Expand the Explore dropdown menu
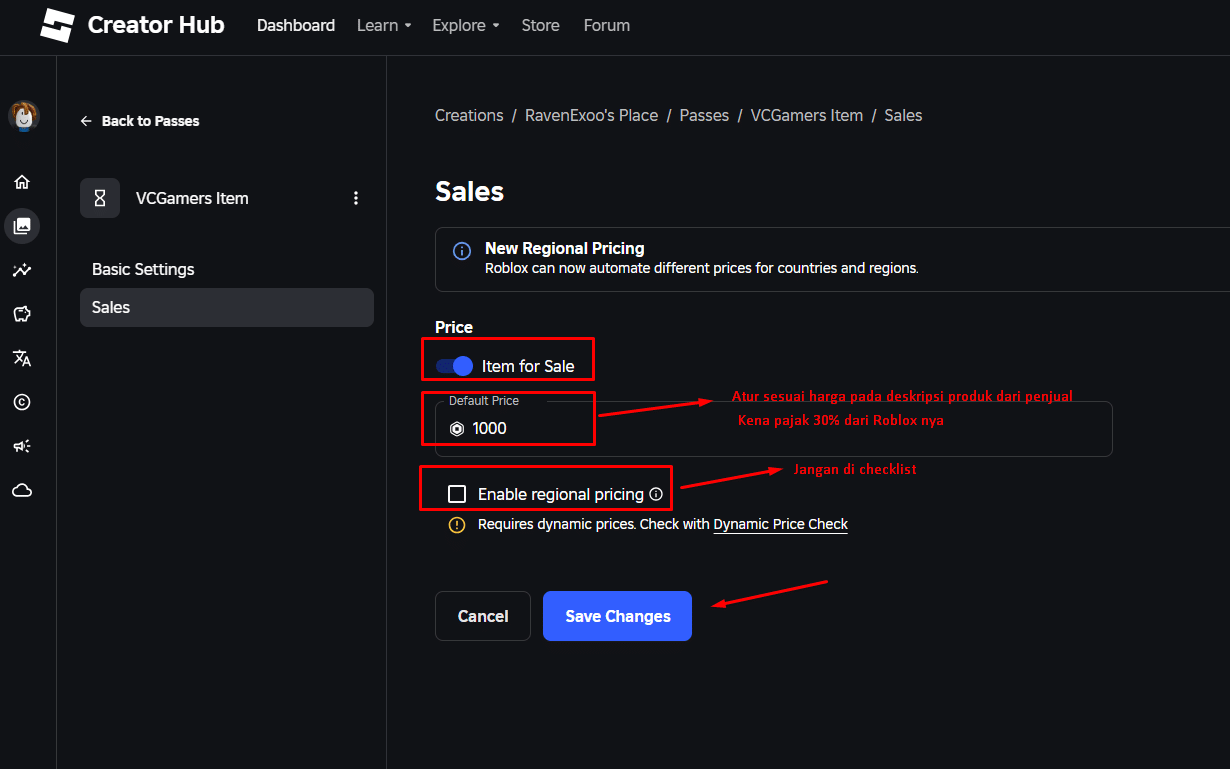The height and width of the screenshot is (769, 1230). (466, 25)
